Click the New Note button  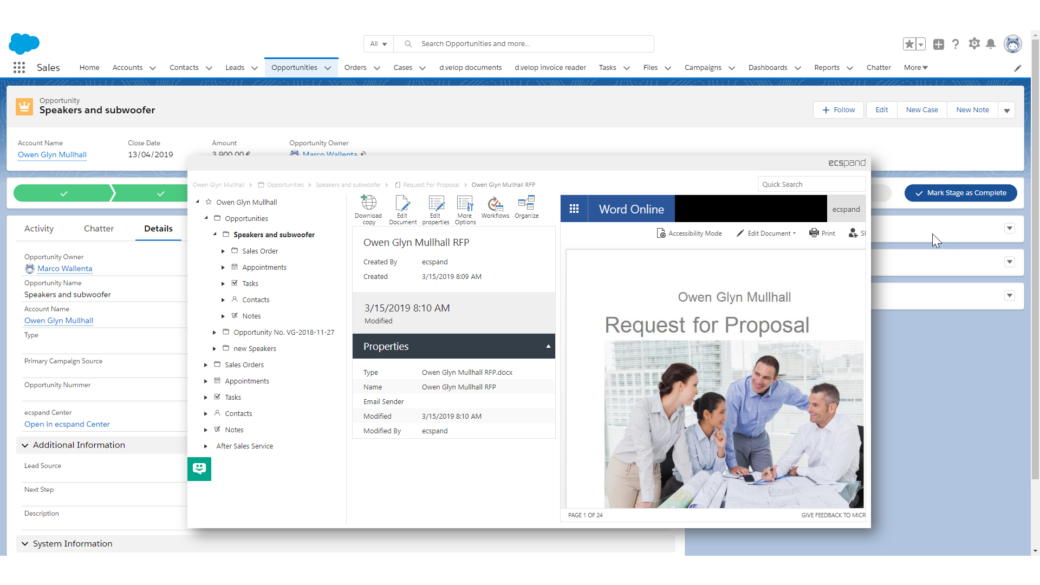click(972, 110)
